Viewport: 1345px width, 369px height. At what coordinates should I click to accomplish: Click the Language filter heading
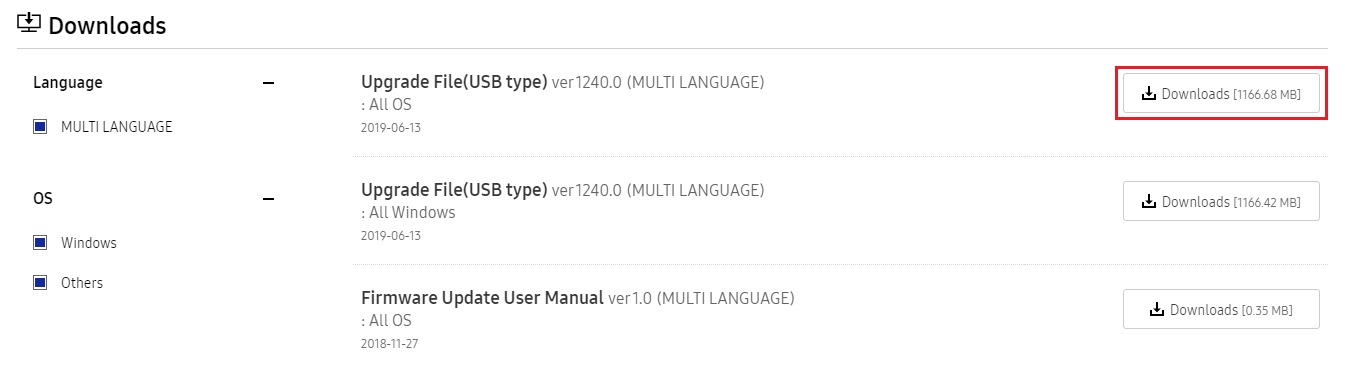pos(68,83)
